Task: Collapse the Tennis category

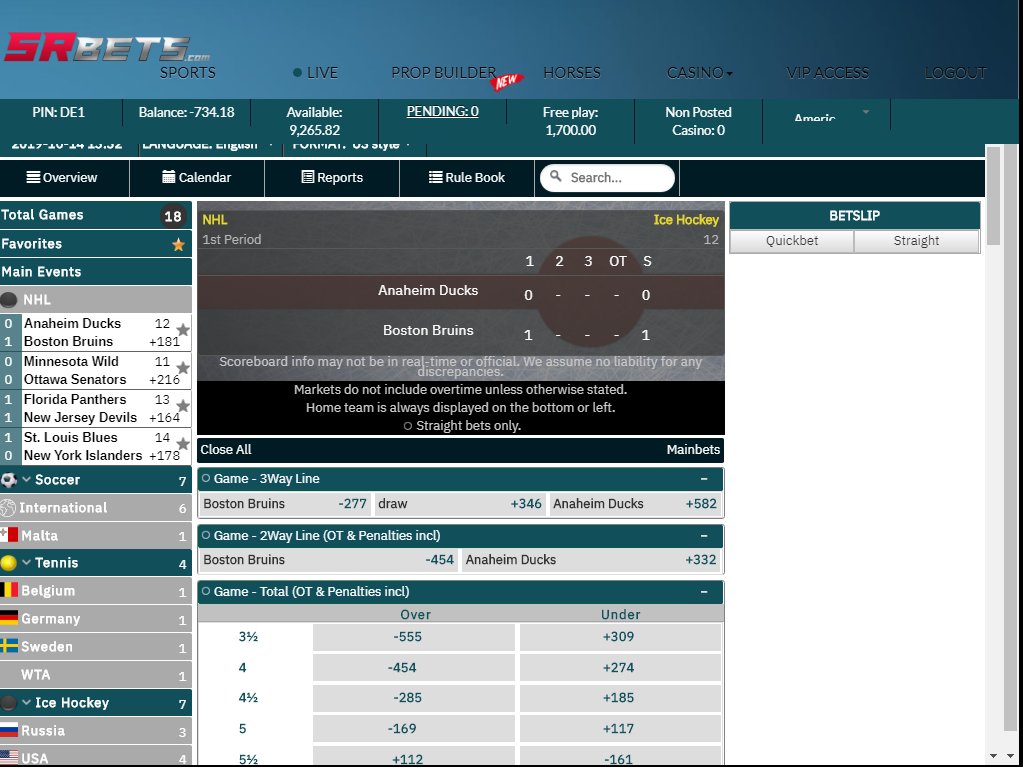Action: tap(27, 562)
